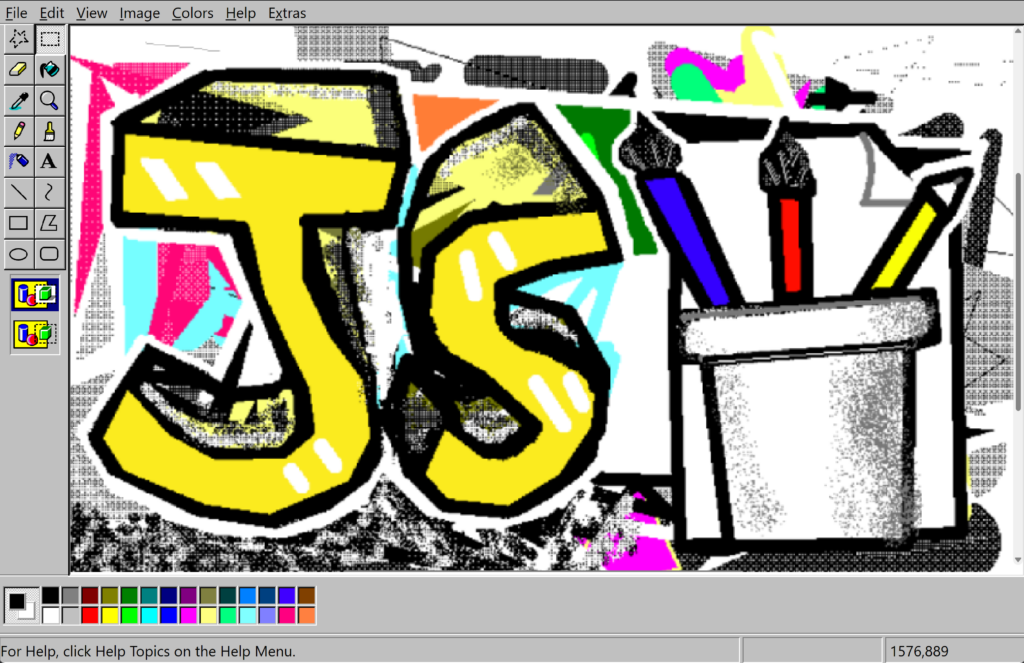Switch to the Airbrush tool
This screenshot has width=1024, height=663.
click(x=19, y=161)
